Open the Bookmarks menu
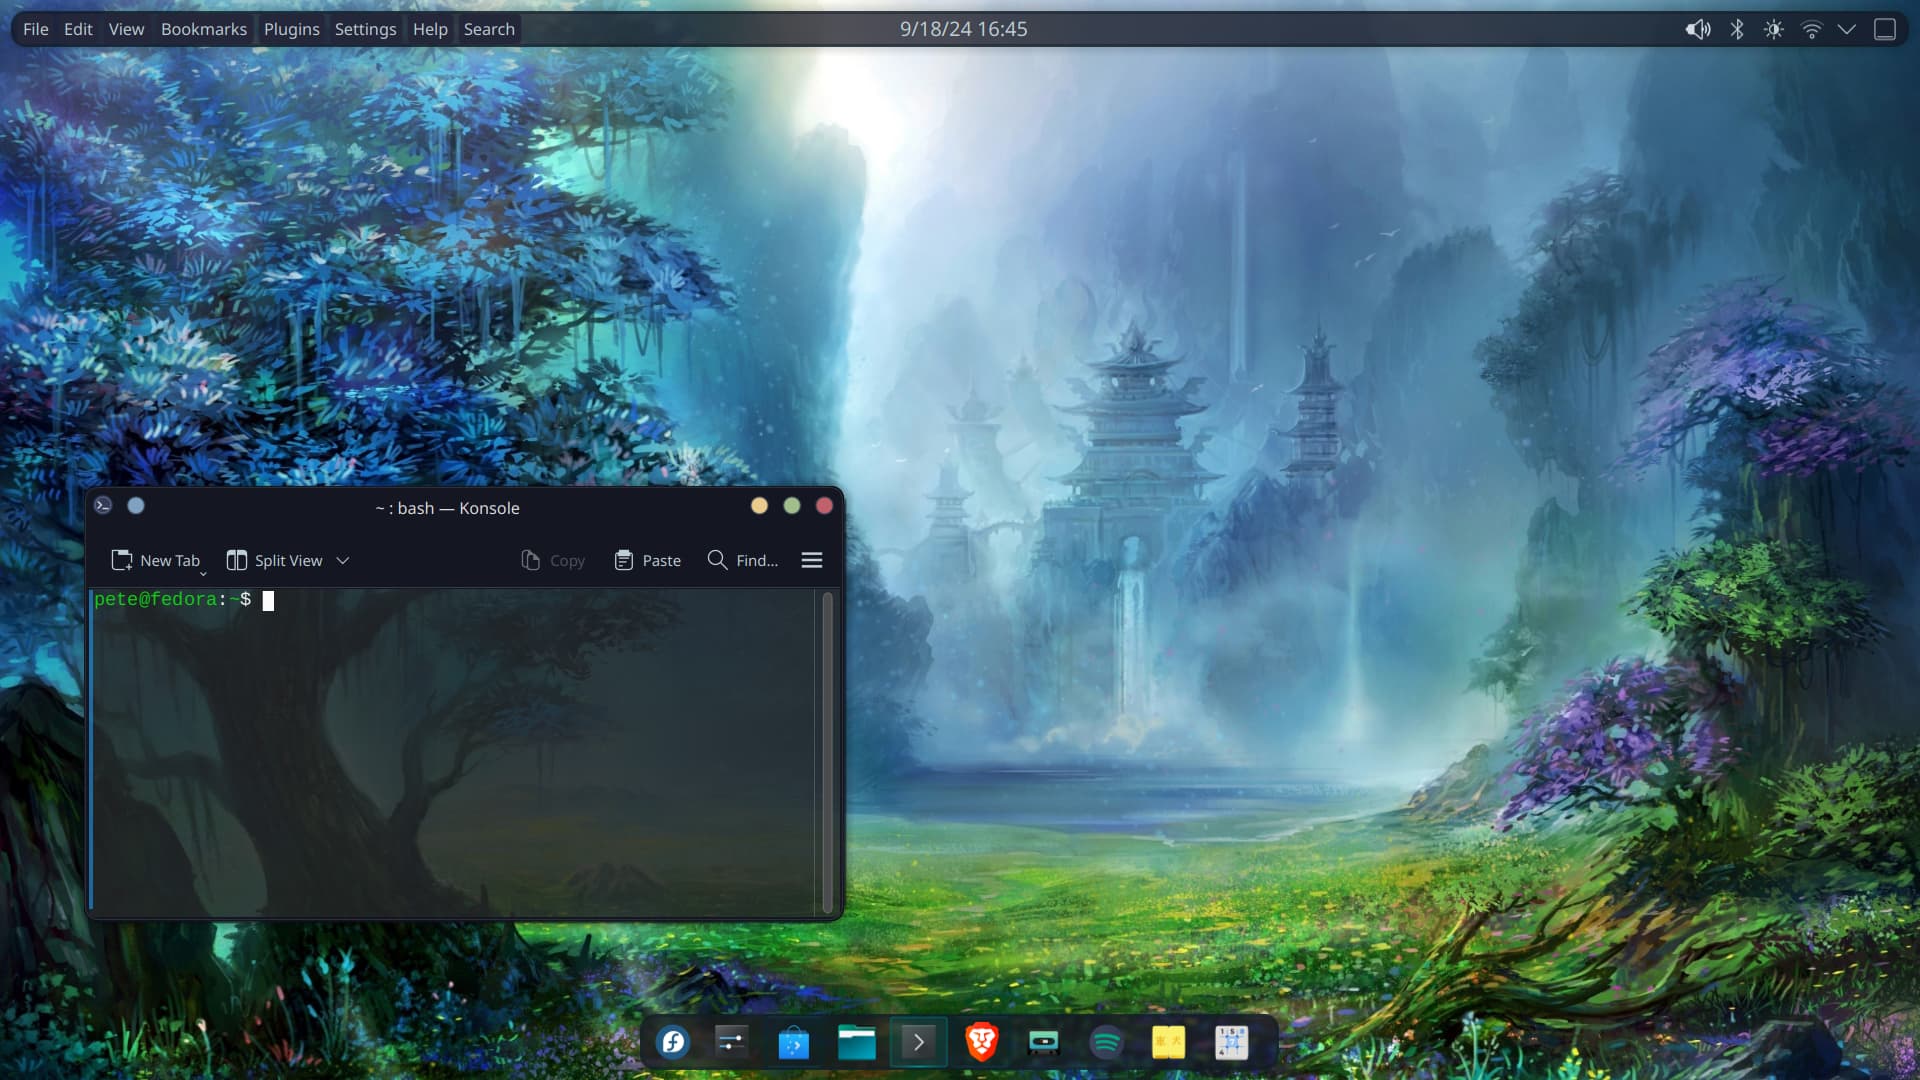 click(204, 29)
